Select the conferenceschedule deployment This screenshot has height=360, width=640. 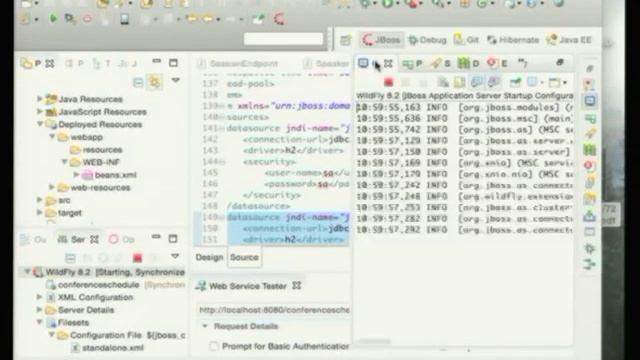[93, 284]
